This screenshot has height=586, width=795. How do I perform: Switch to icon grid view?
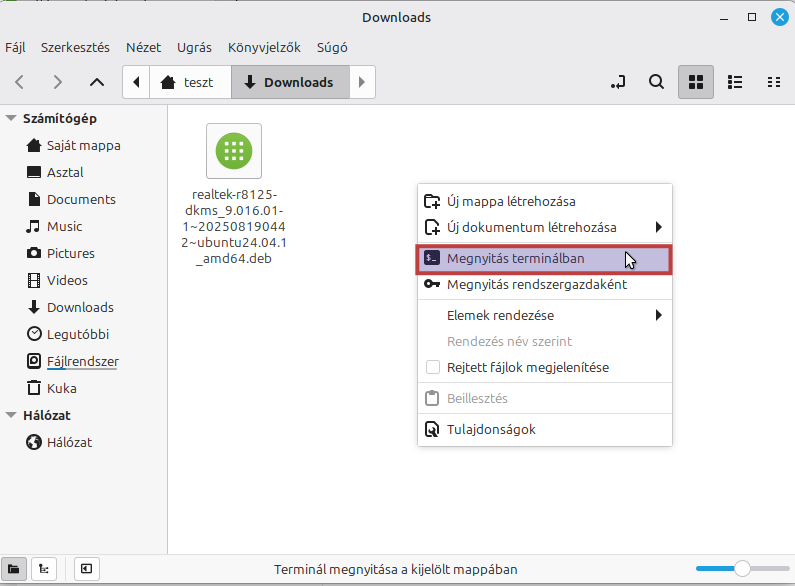pyautogui.click(x=696, y=82)
